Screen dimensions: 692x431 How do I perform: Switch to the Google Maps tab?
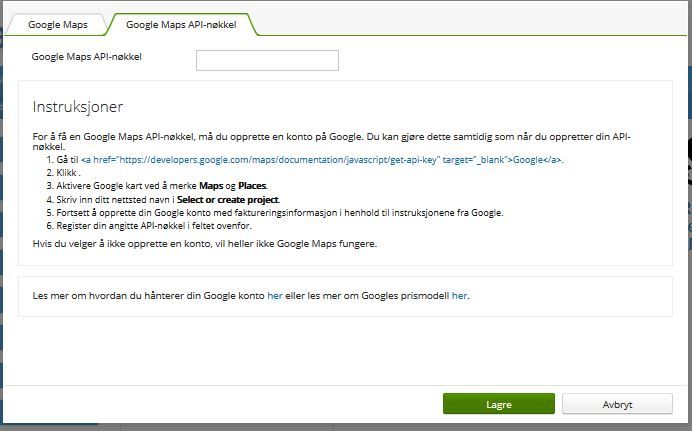coord(58,25)
